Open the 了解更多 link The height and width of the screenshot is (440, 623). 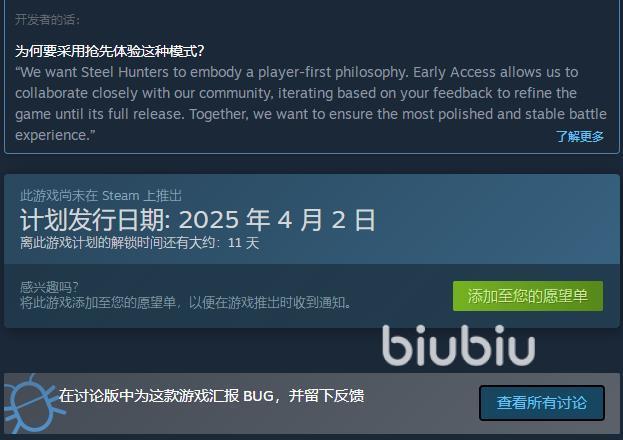[x=580, y=136]
